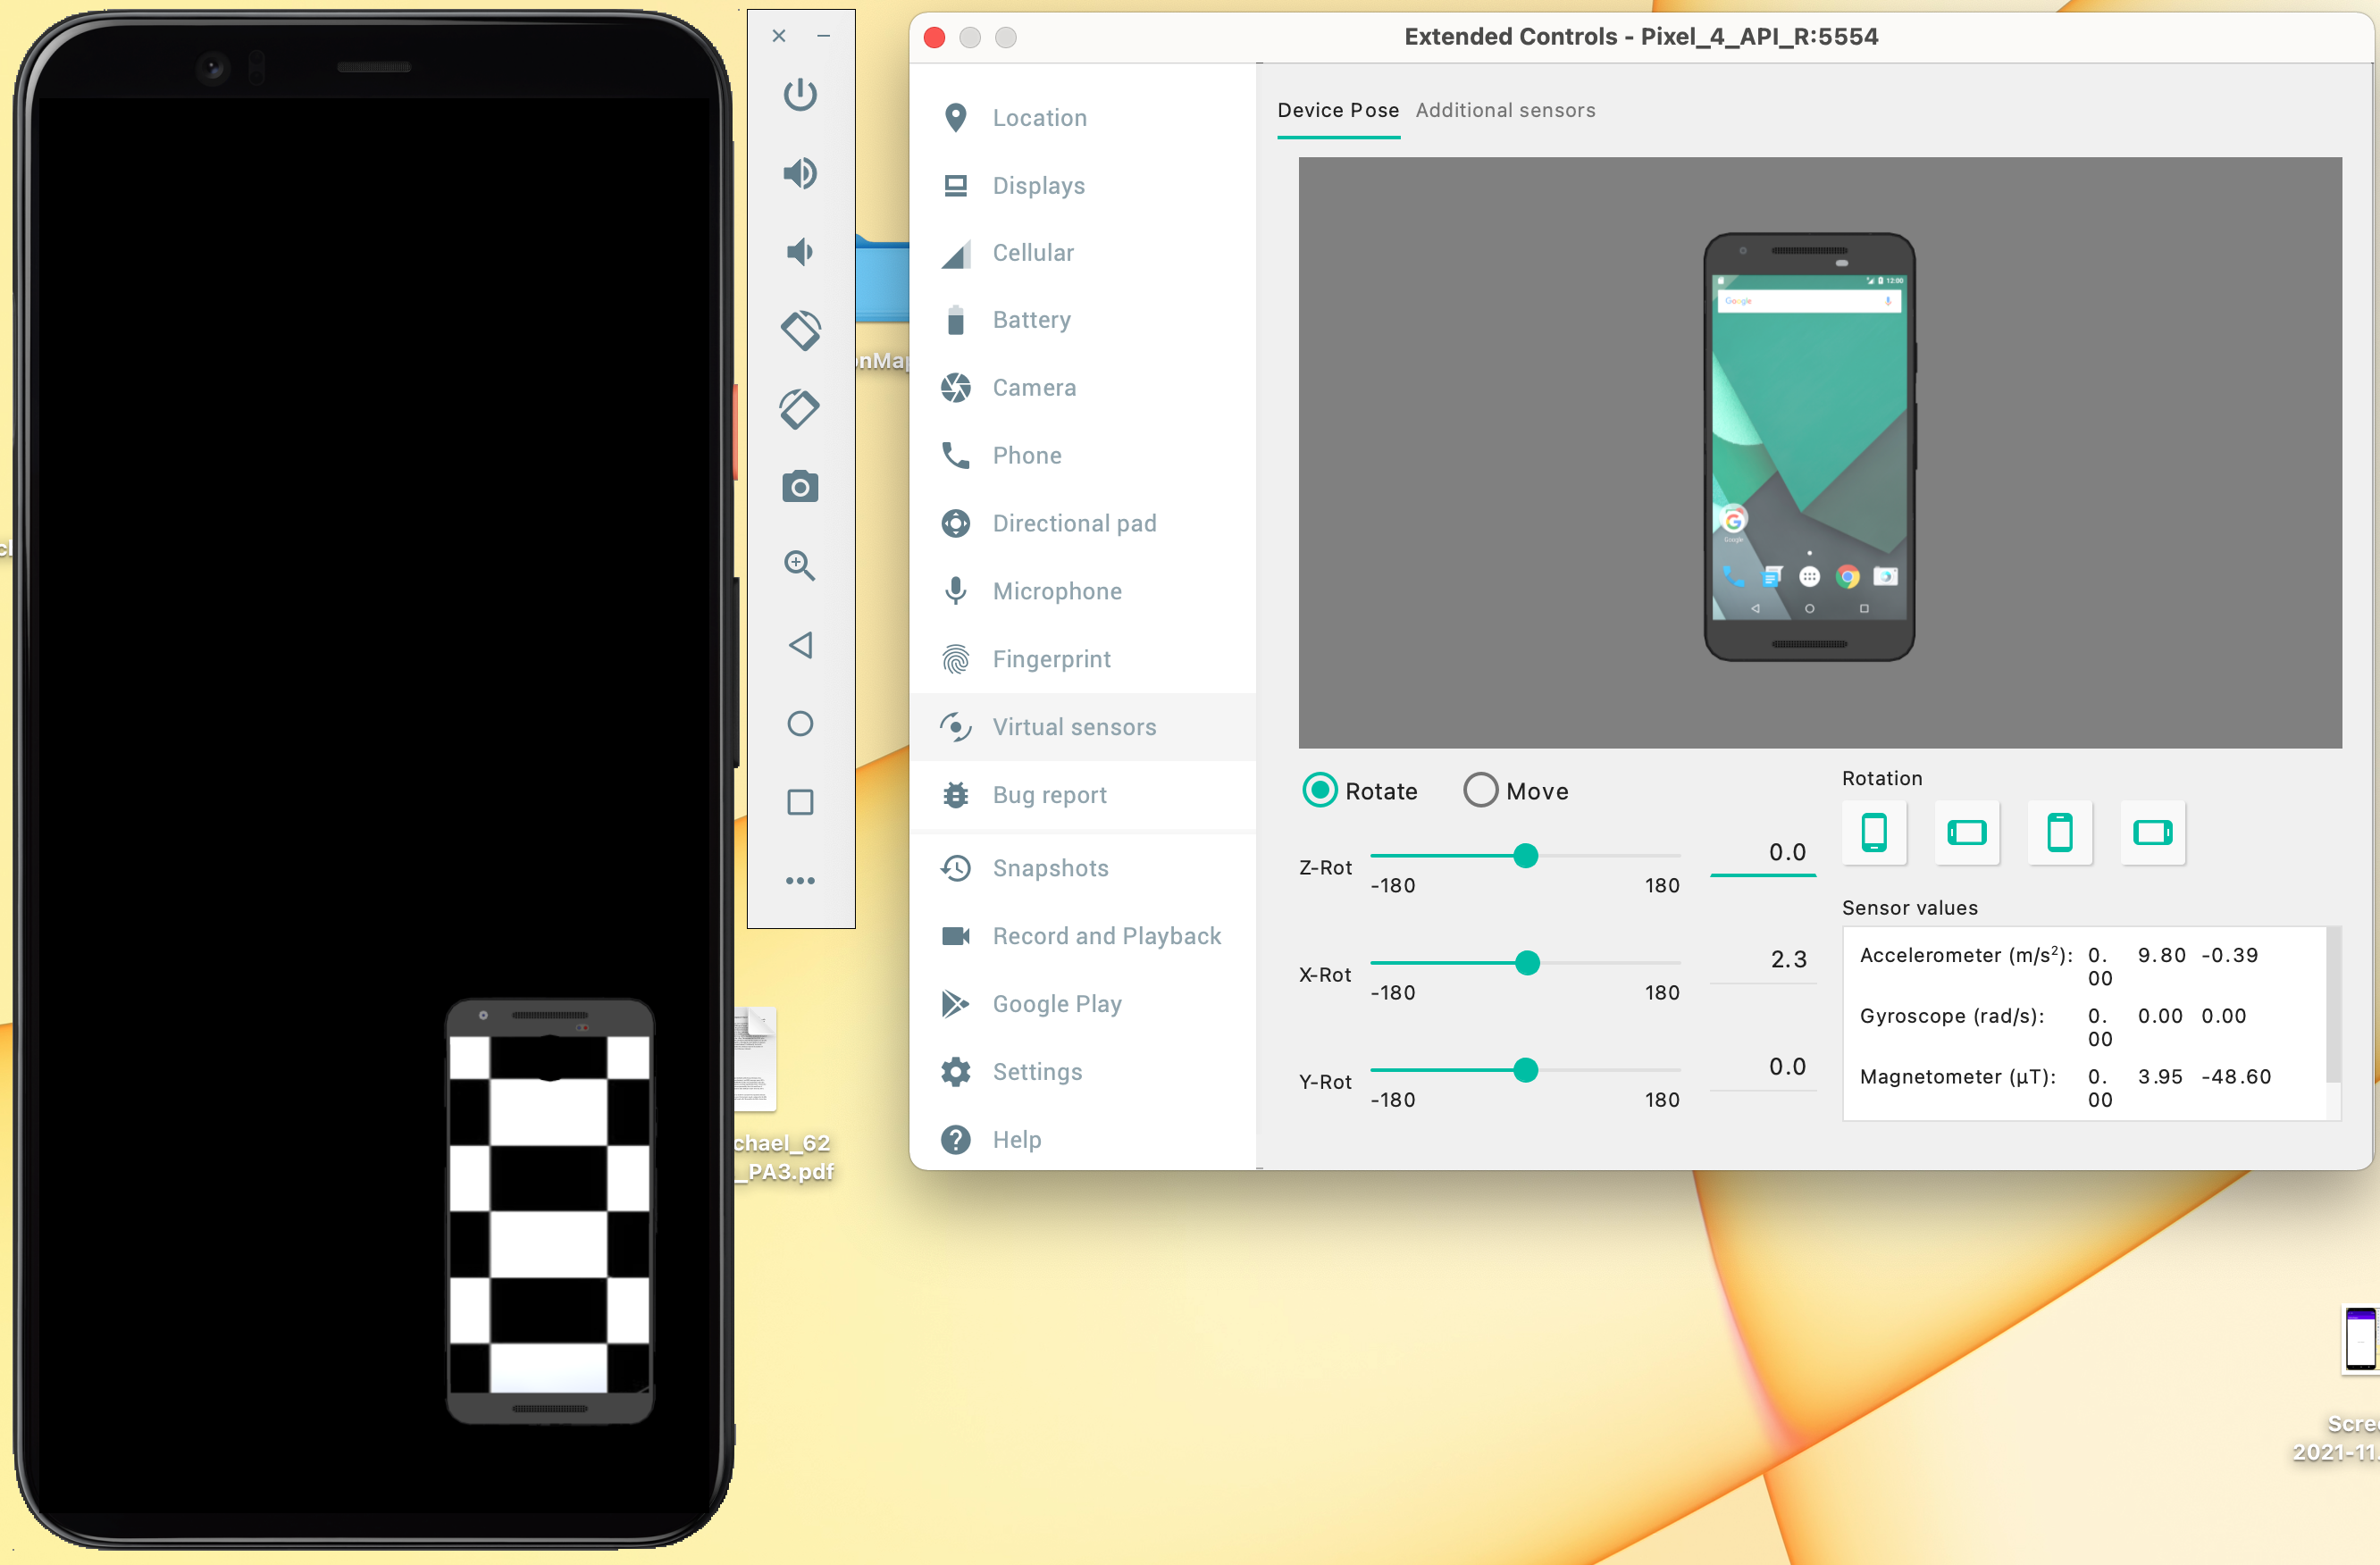Open more emulator options via the ellipsis
Viewport: 2380px width, 1565px height.
click(799, 880)
